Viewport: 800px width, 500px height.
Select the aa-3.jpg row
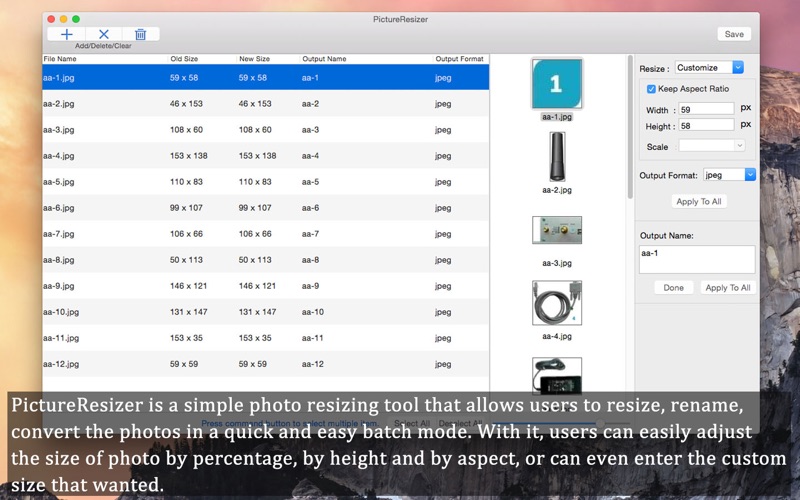point(265,130)
